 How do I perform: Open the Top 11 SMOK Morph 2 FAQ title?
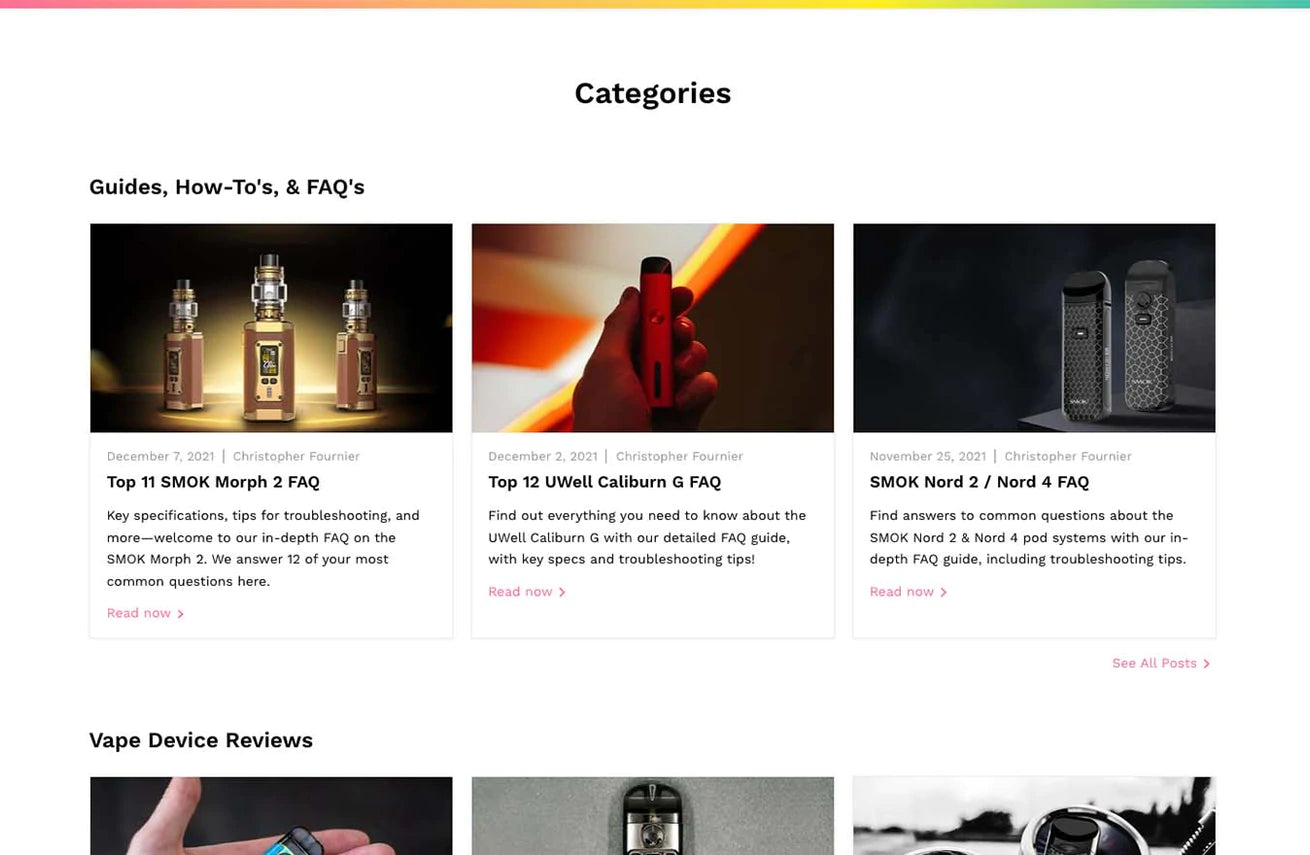(213, 482)
